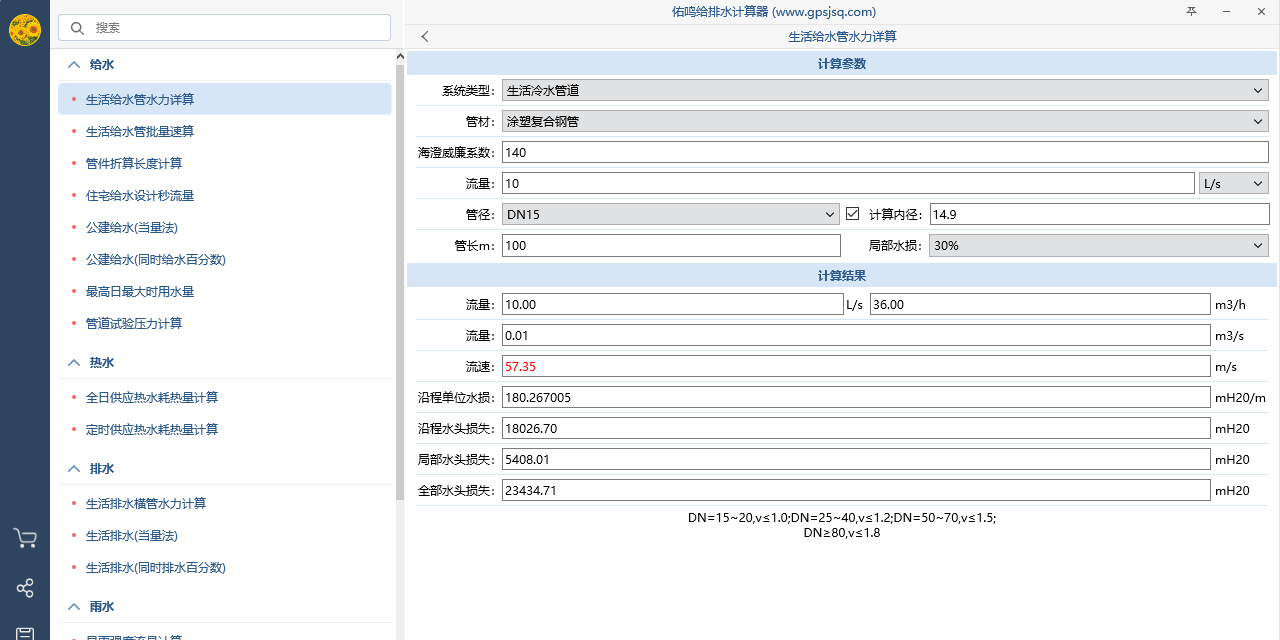
Task: Click the save icon at sidebar bottom
Action: tap(25, 632)
